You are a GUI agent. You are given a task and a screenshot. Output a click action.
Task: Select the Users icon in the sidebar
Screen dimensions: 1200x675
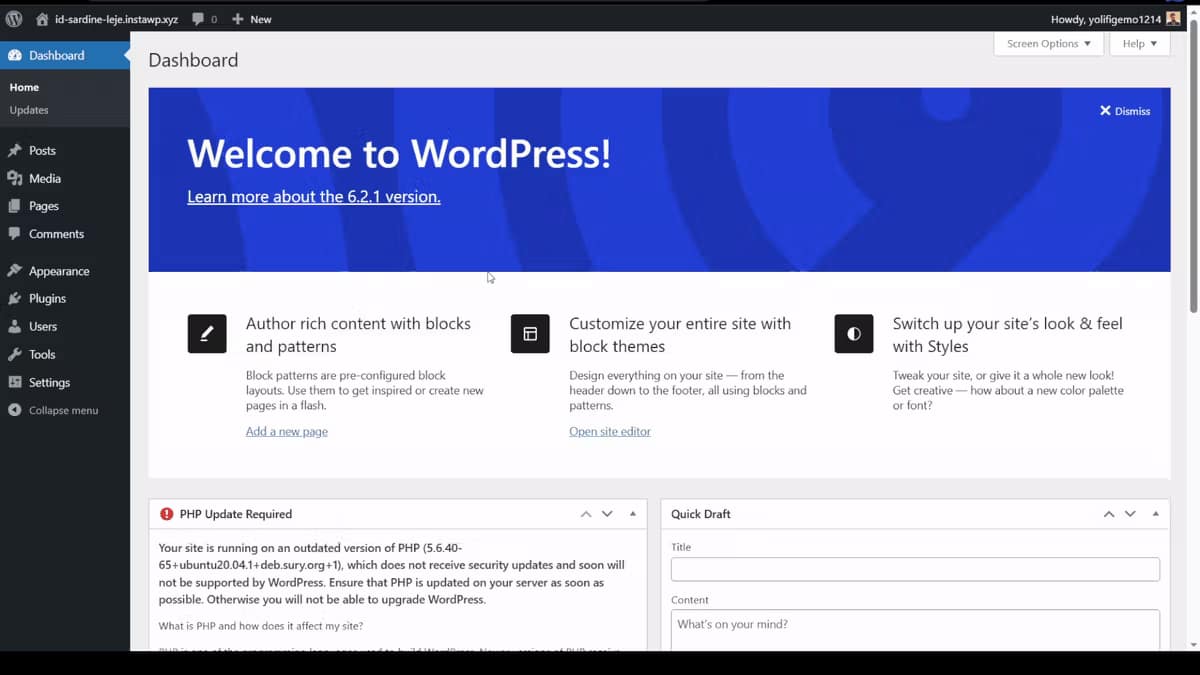tap(17, 326)
